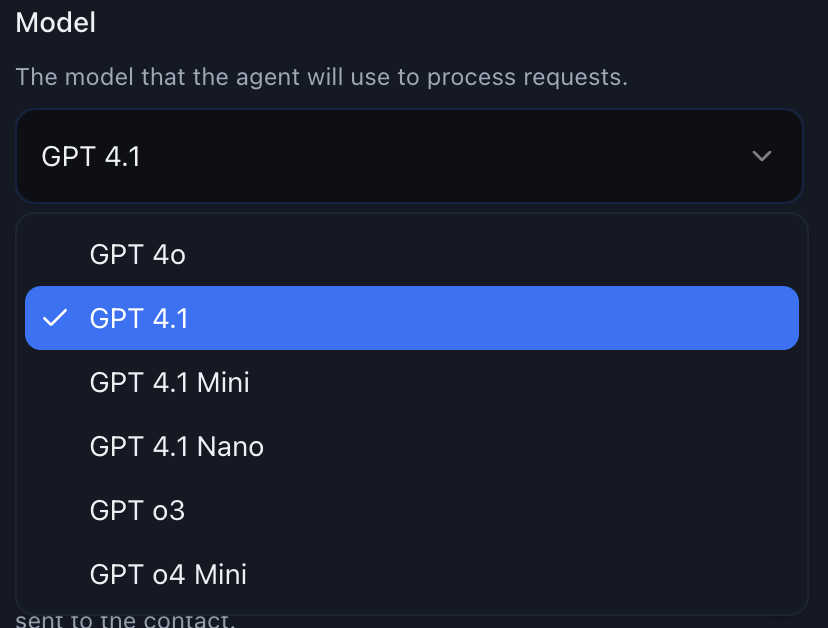This screenshot has width=828, height=628.
Task: Click the top option in the model list
Action: click(137, 254)
